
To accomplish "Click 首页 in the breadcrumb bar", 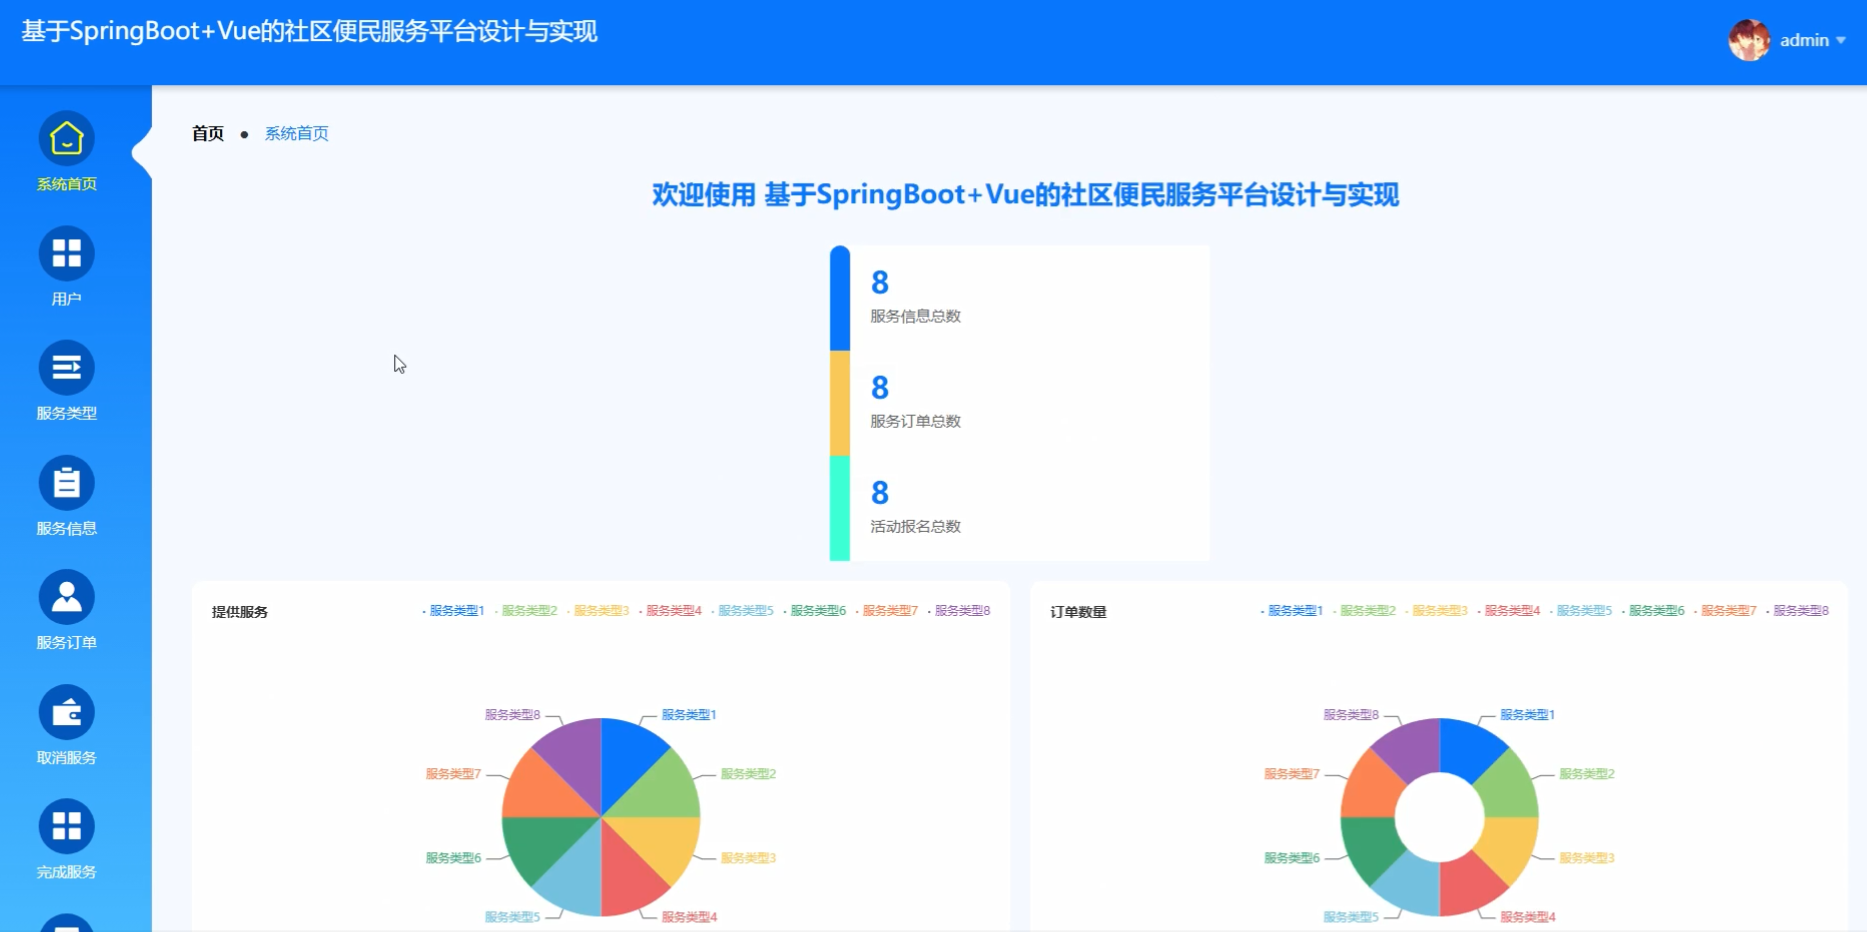I will coord(207,133).
